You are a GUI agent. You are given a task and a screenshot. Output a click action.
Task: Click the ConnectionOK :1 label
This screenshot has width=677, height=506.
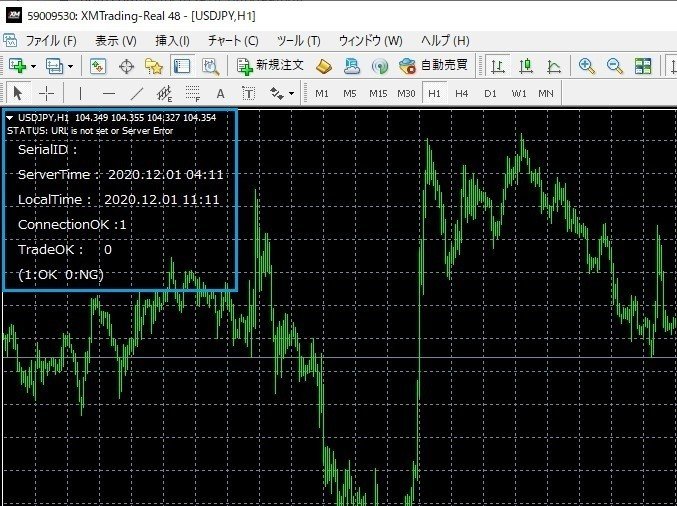[72, 225]
